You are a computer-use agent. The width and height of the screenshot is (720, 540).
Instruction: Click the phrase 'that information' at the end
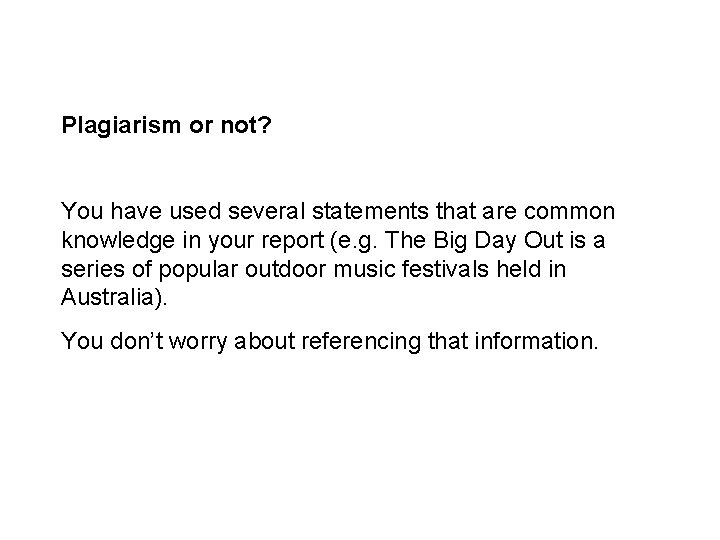pyautogui.click(x=500, y=341)
